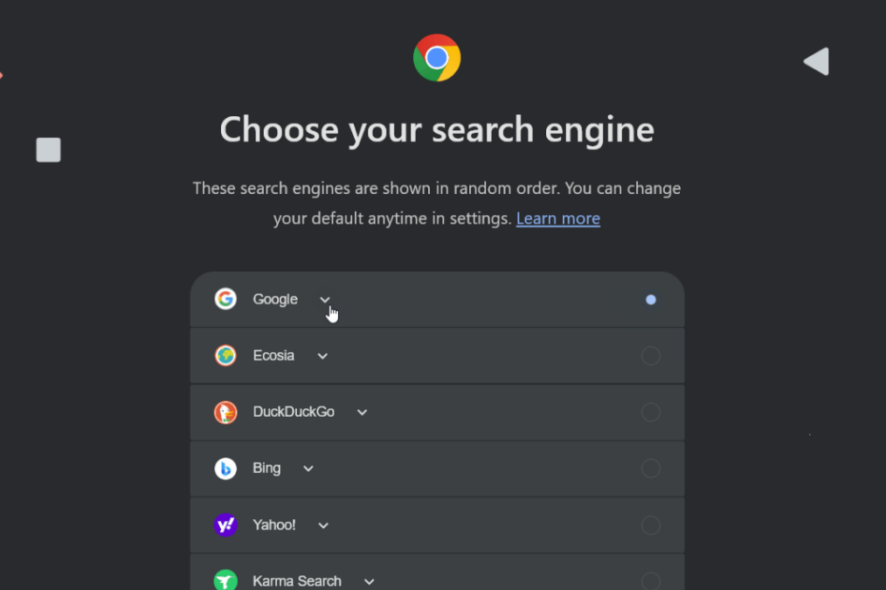Select the Ecosia radio button
This screenshot has width=886, height=590.
coord(651,355)
